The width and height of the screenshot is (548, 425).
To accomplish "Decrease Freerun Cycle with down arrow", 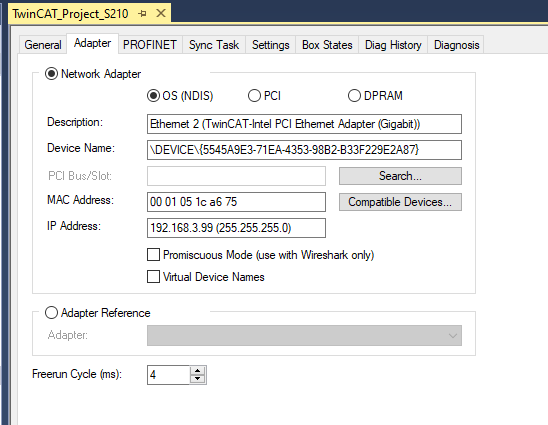I will pyautogui.click(x=198, y=379).
